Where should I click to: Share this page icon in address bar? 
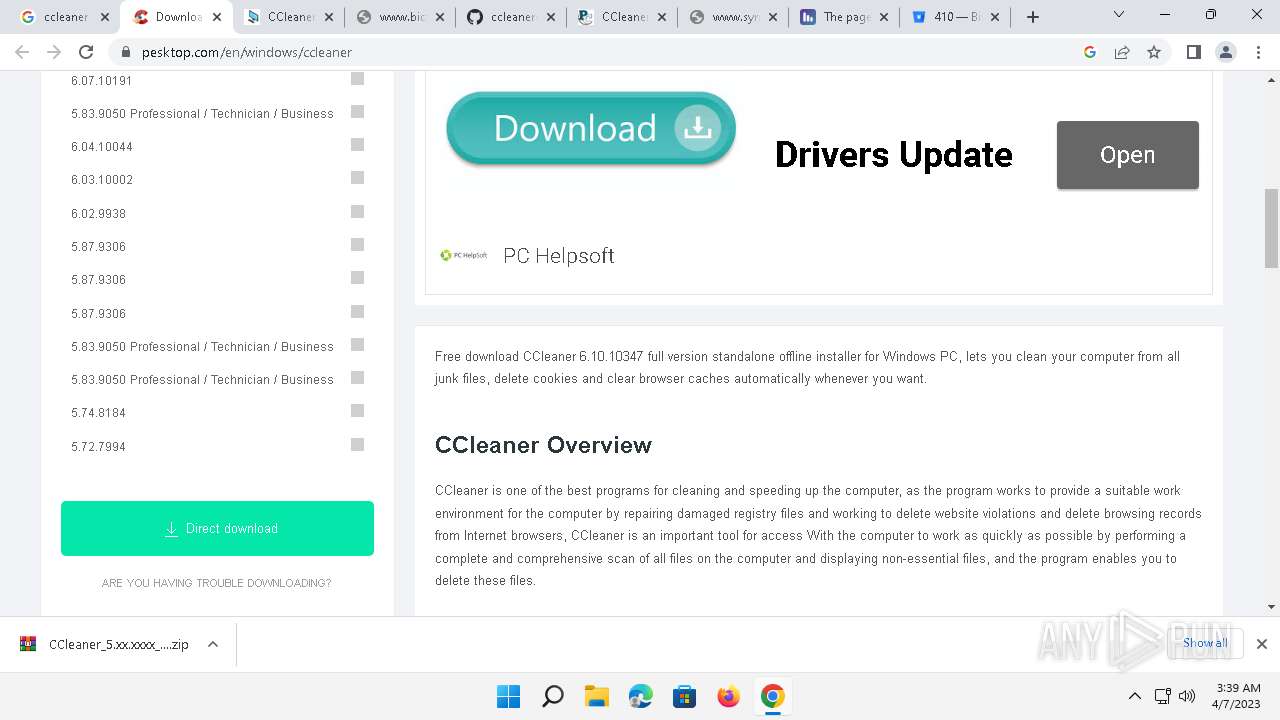tap(1122, 52)
